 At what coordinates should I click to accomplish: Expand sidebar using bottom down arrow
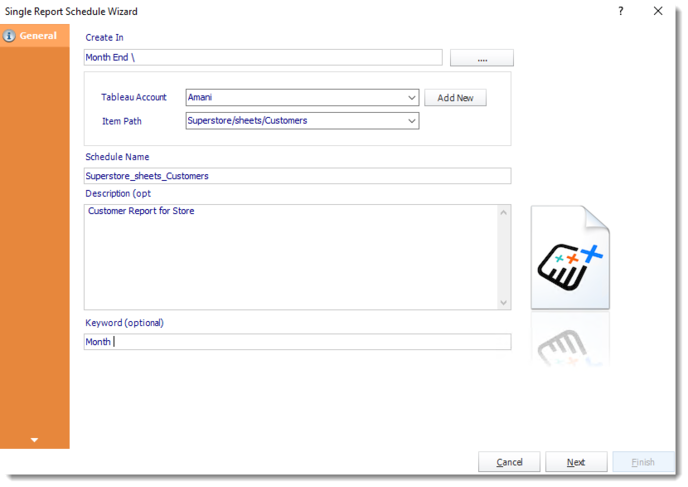pyautogui.click(x=34, y=440)
